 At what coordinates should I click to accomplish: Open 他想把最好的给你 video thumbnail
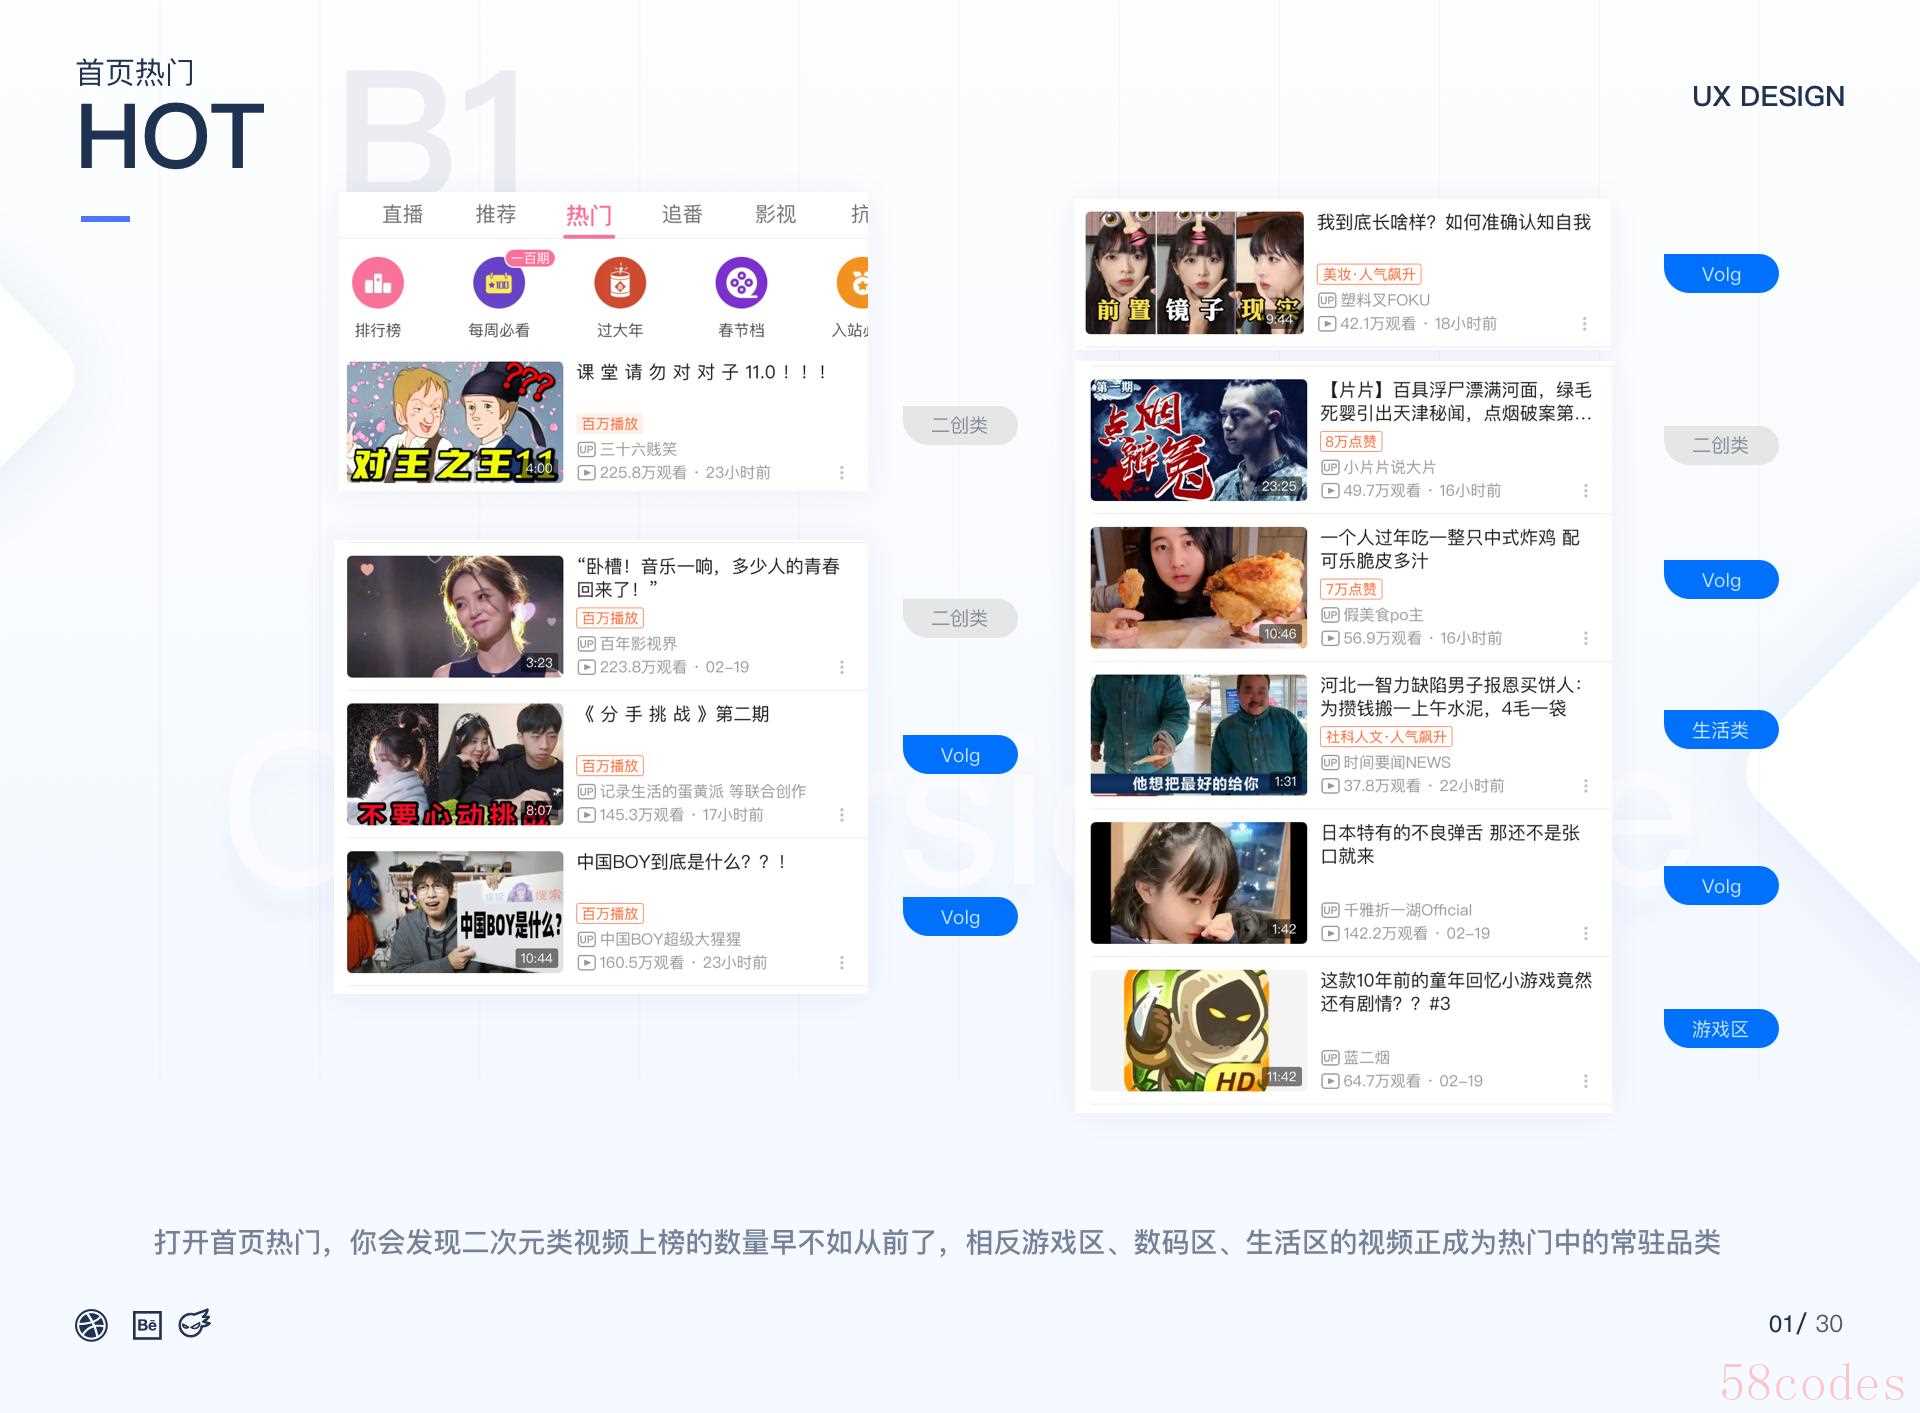1199,735
